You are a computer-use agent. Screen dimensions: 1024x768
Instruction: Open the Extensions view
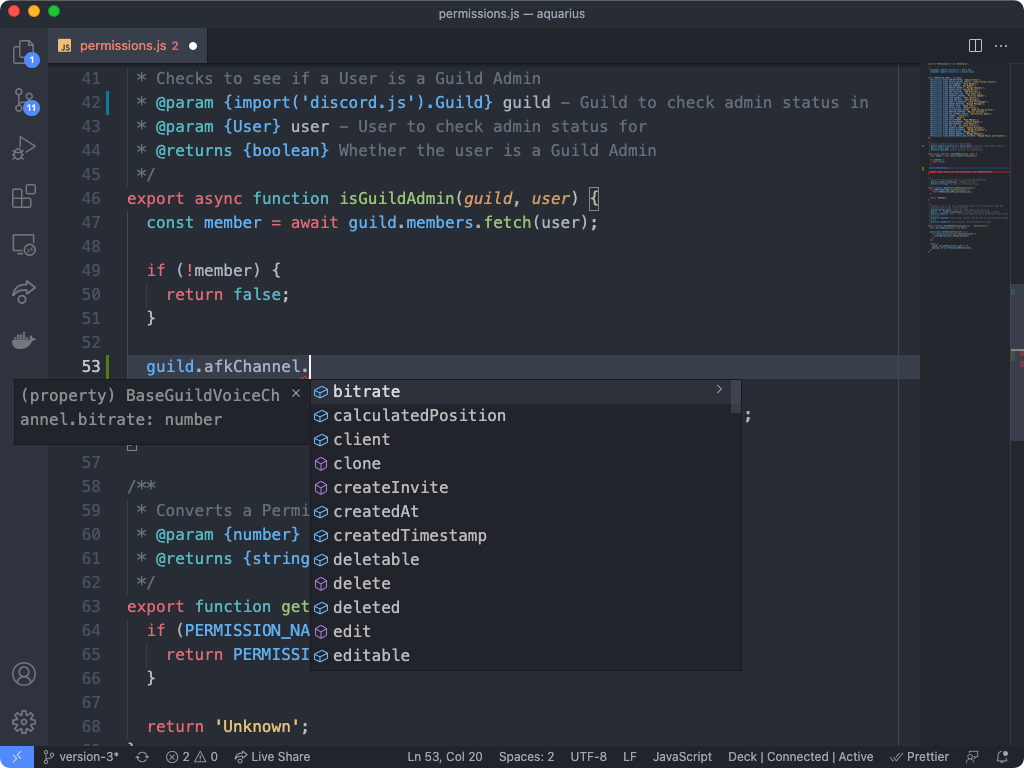pyautogui.click(x=23, y=196)
